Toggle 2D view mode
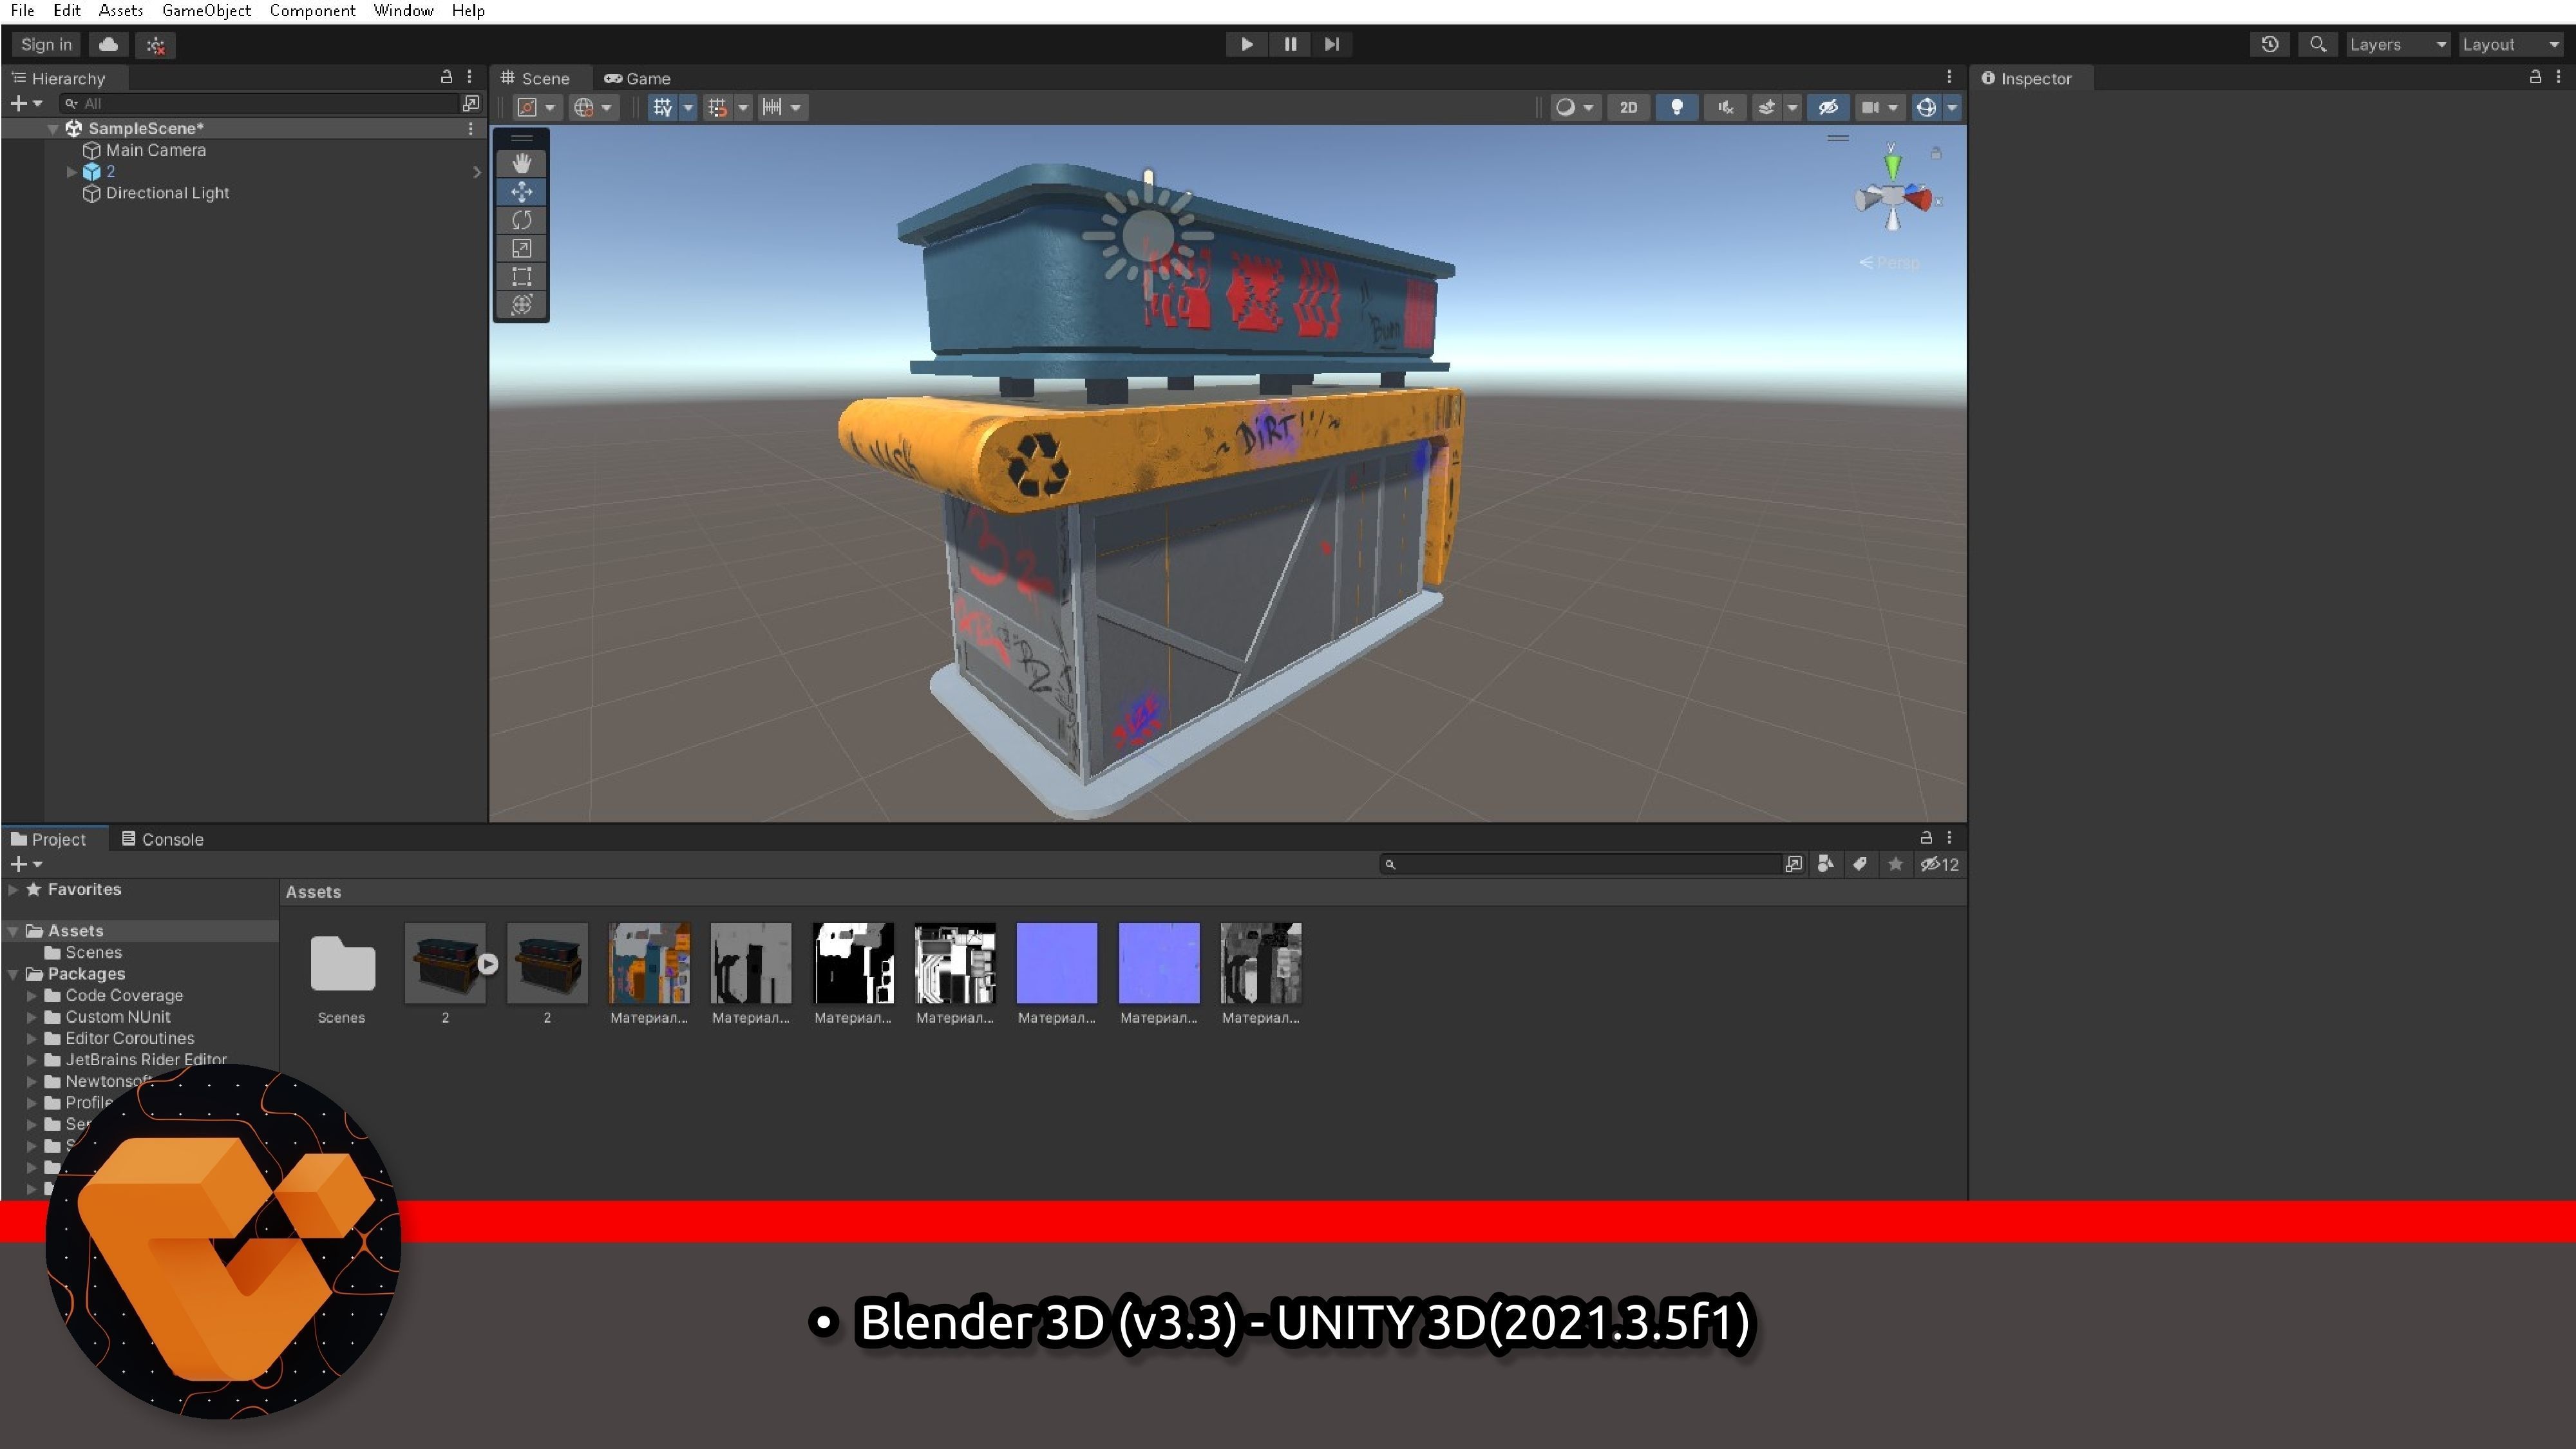The width and height of the screenshot is (2576, 1449). click(1628, 107)
